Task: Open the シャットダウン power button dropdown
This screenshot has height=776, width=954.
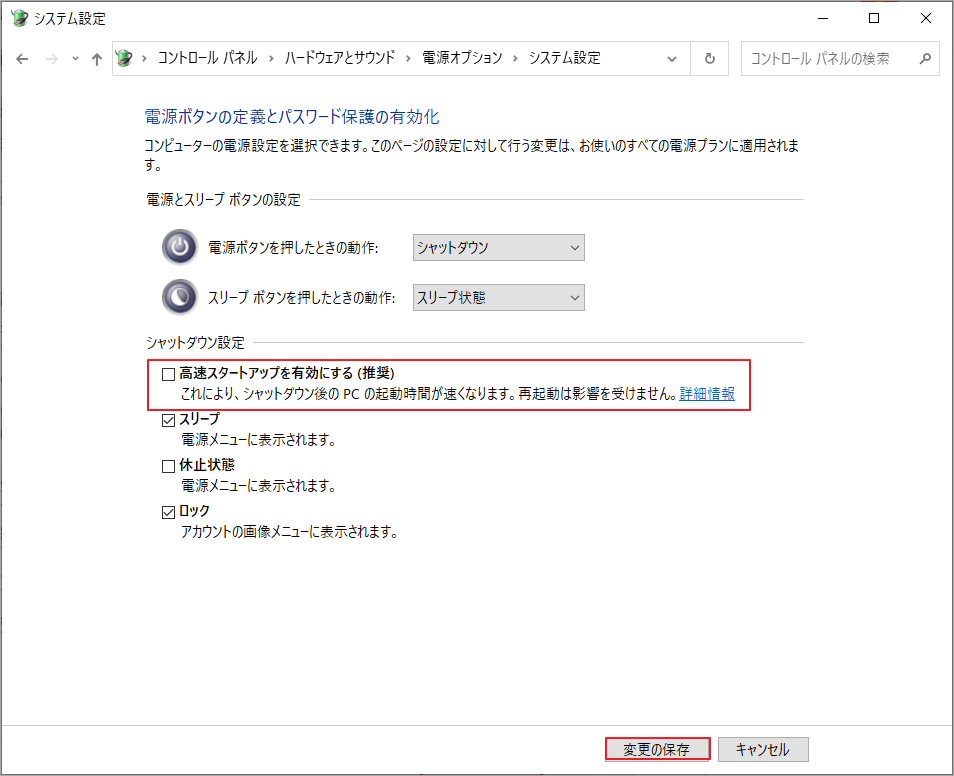Action: point(498,248)
